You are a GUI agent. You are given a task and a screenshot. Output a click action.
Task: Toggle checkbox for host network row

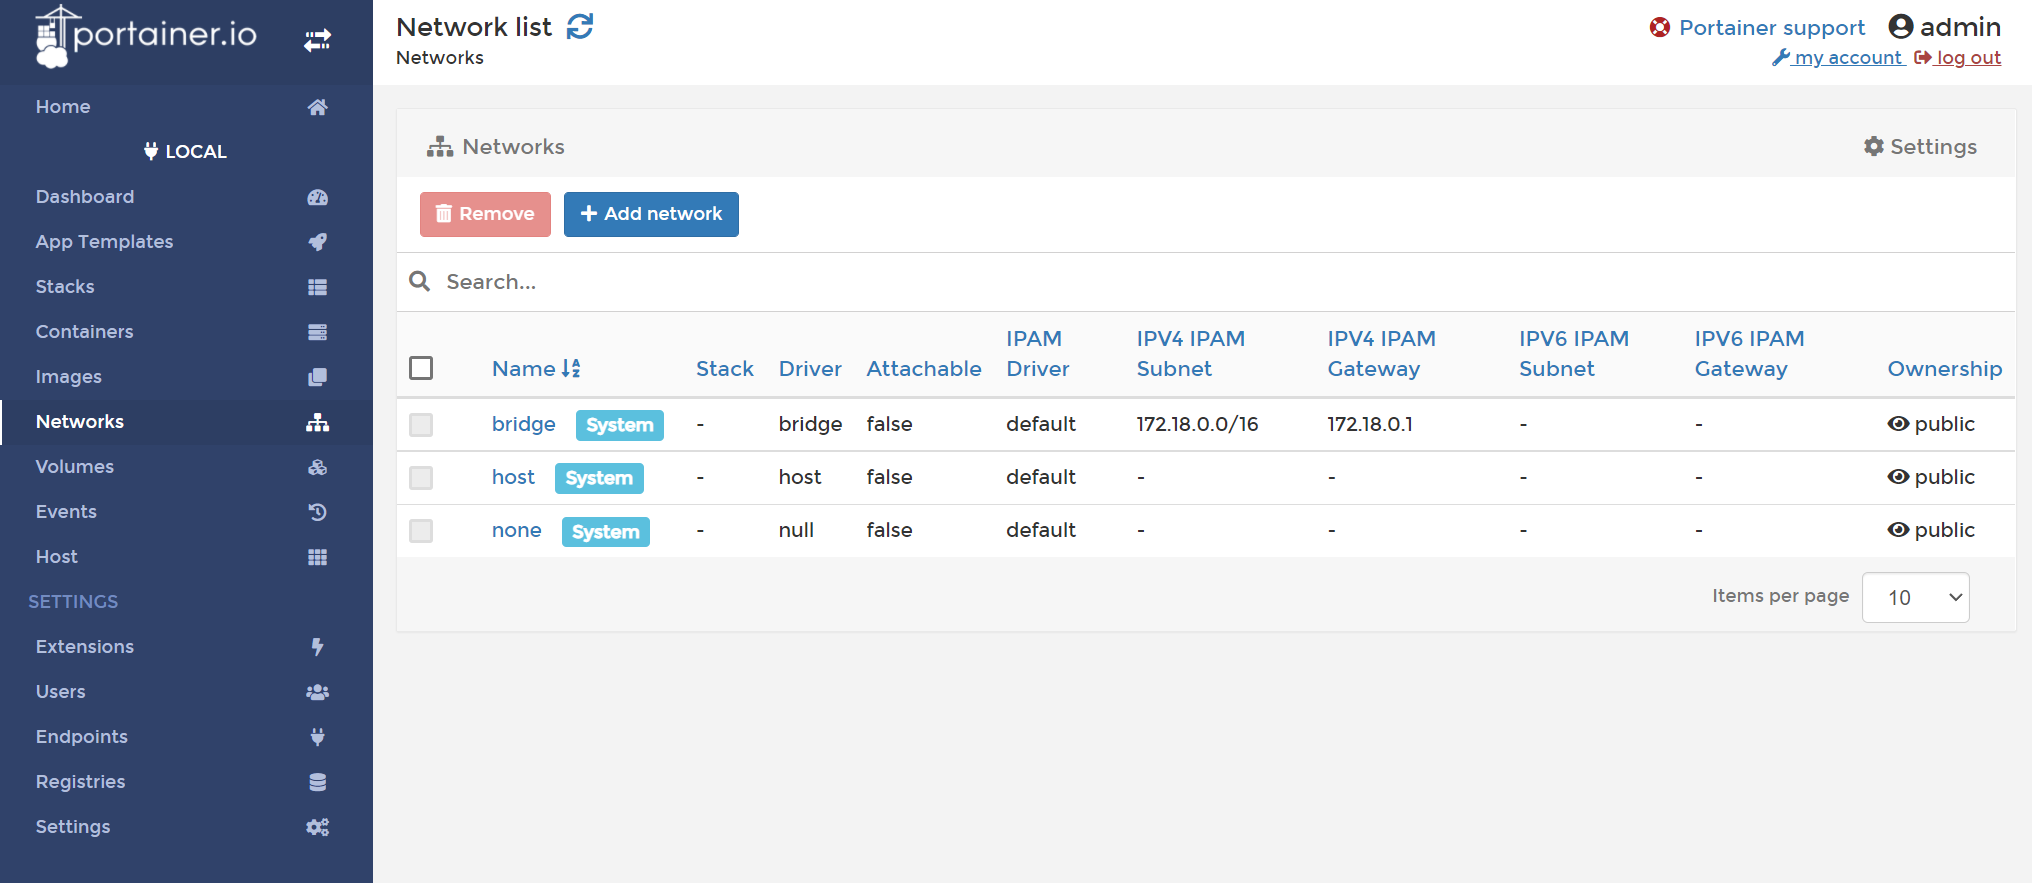[421, 478]
